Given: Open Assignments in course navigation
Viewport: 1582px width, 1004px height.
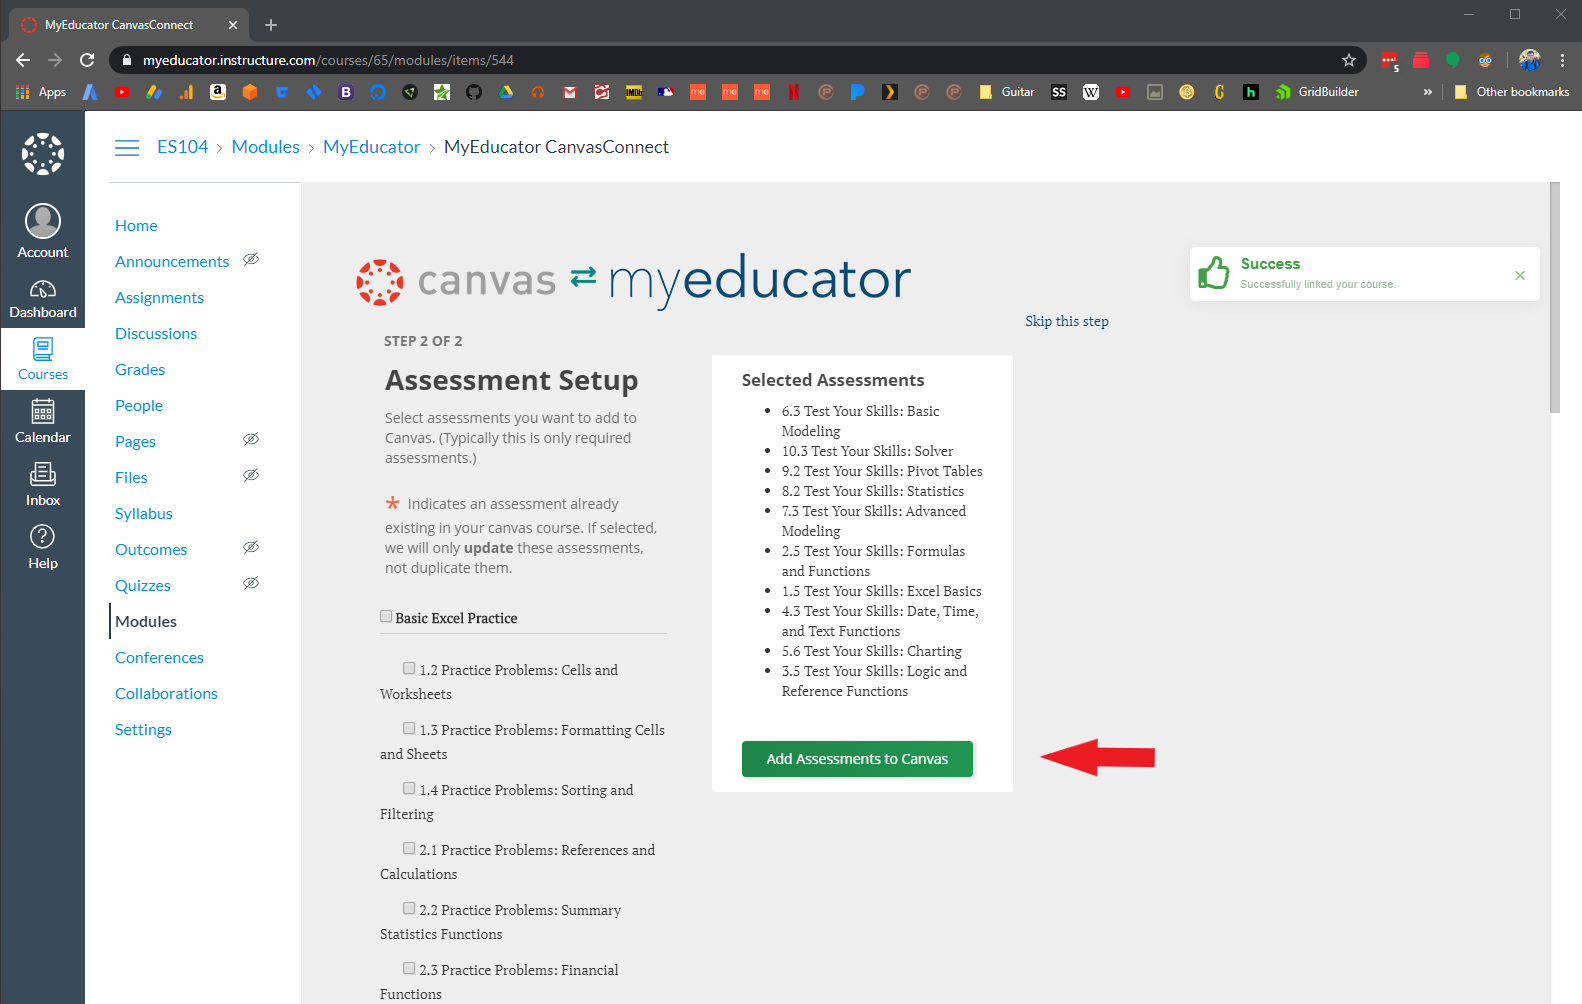Looking at the screenshot, I should [x=159, y=298].
